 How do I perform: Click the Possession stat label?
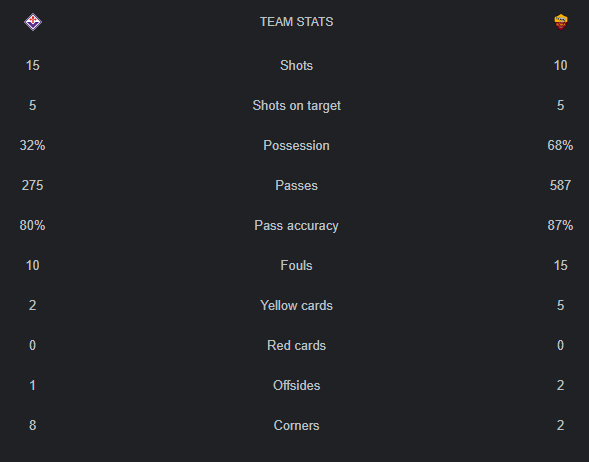(x=296, y=145)
